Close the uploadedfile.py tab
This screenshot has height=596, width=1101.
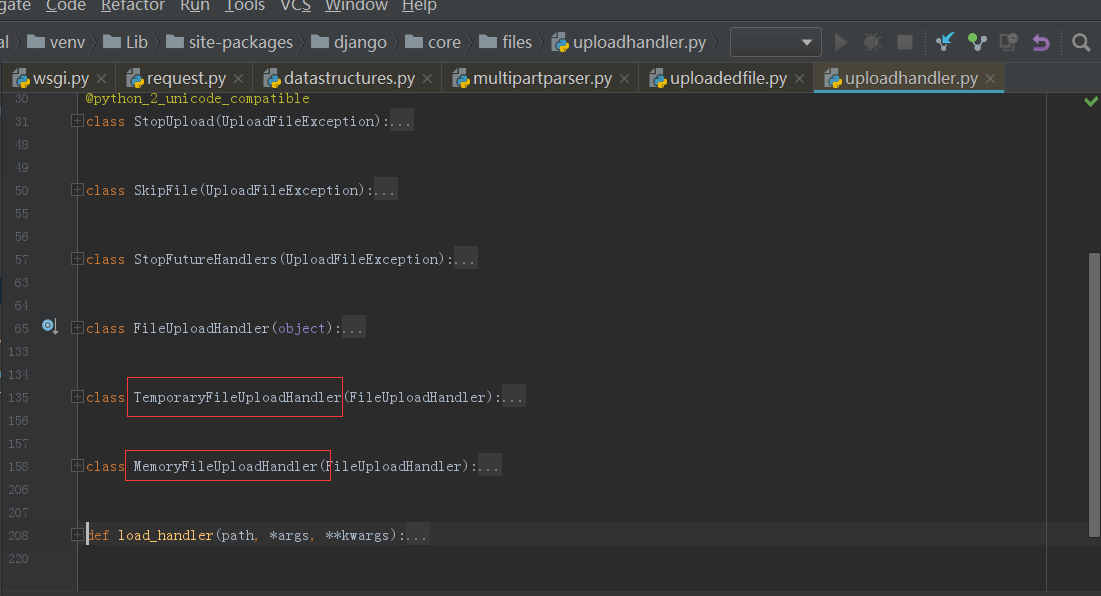coord(799,79)
